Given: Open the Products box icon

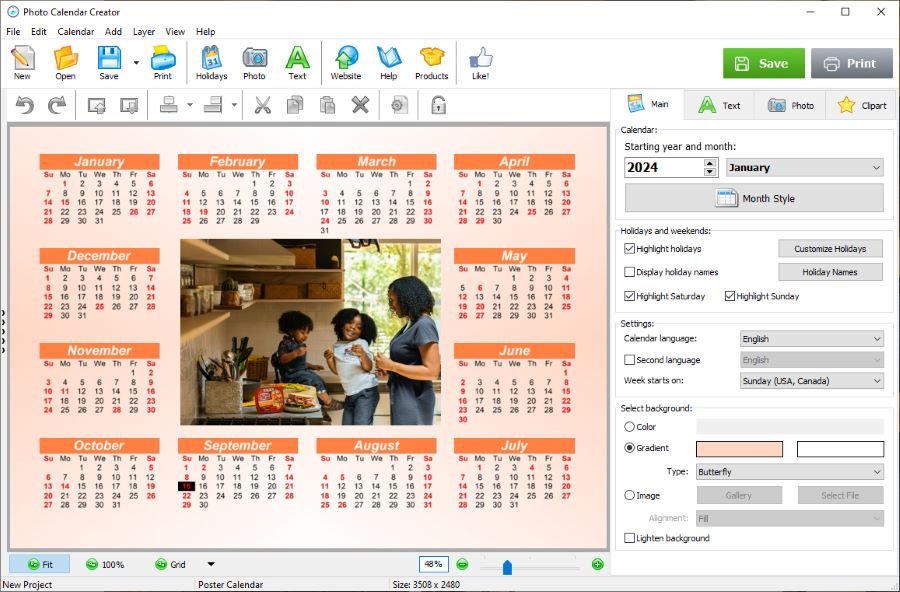Looking at the screenshot, I should 432,63.
